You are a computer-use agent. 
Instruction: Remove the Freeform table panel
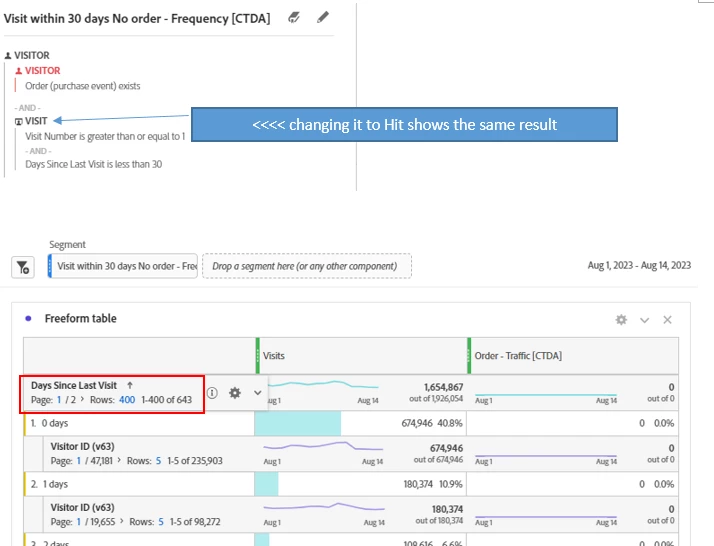667,320
